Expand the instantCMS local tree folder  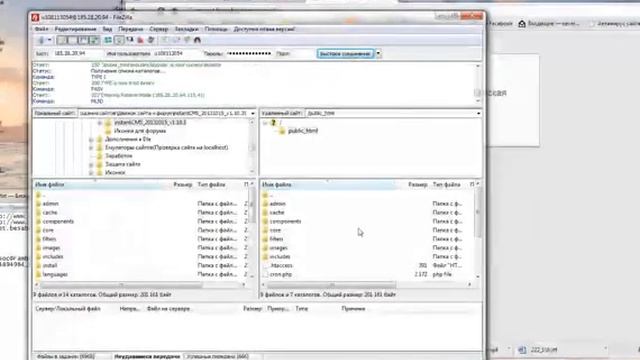tap(100, 122)
